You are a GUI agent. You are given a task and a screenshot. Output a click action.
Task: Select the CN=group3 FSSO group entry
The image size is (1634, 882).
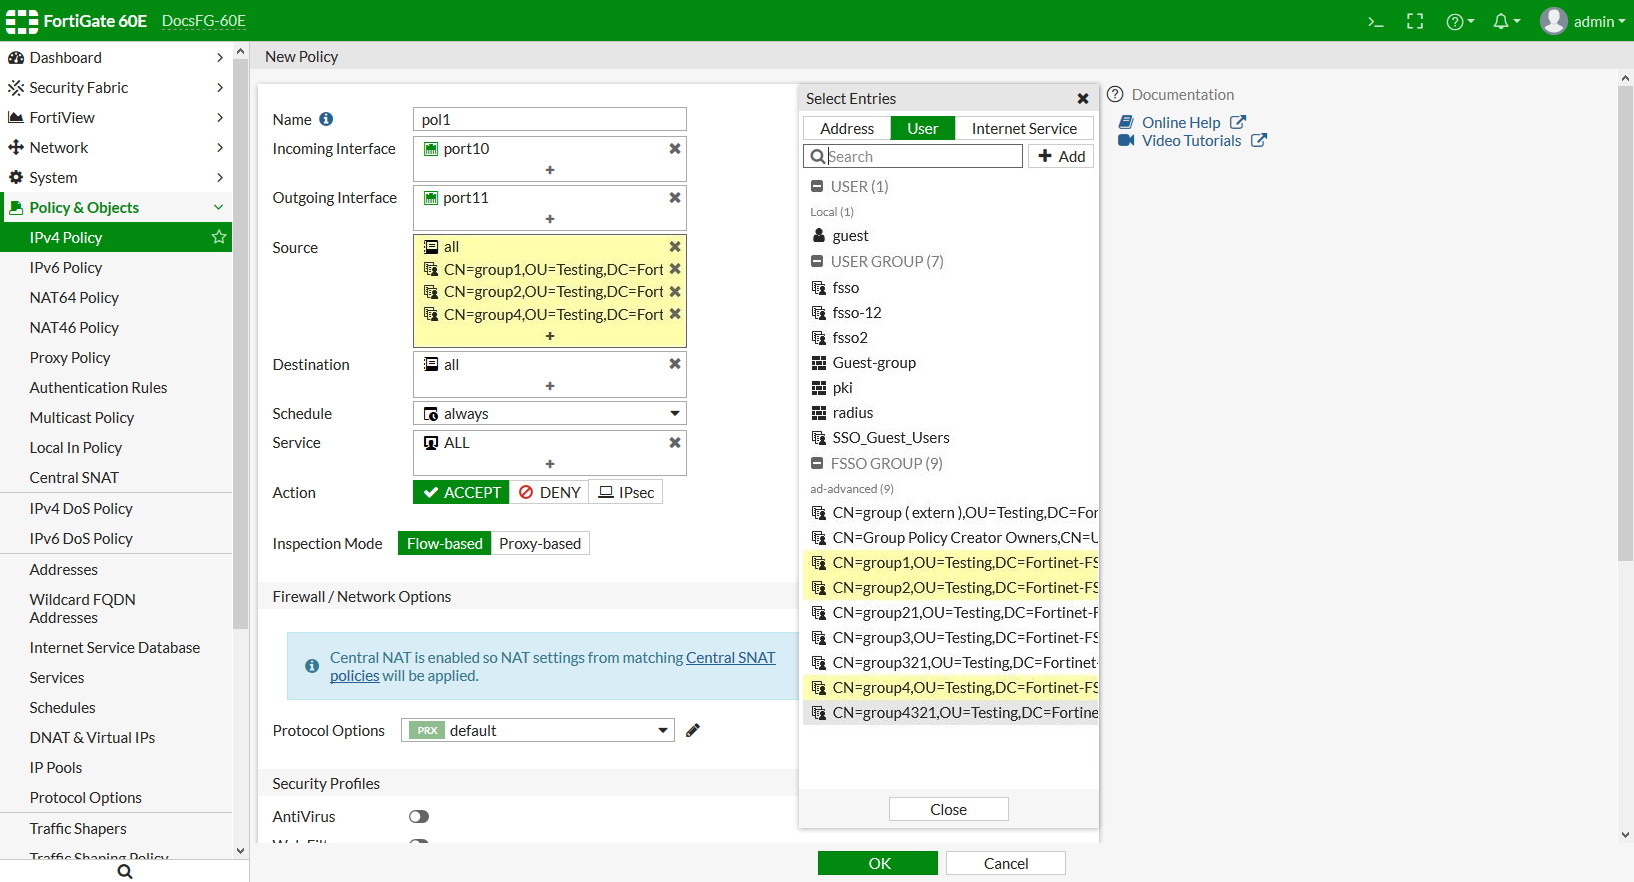tap(963, 637)
